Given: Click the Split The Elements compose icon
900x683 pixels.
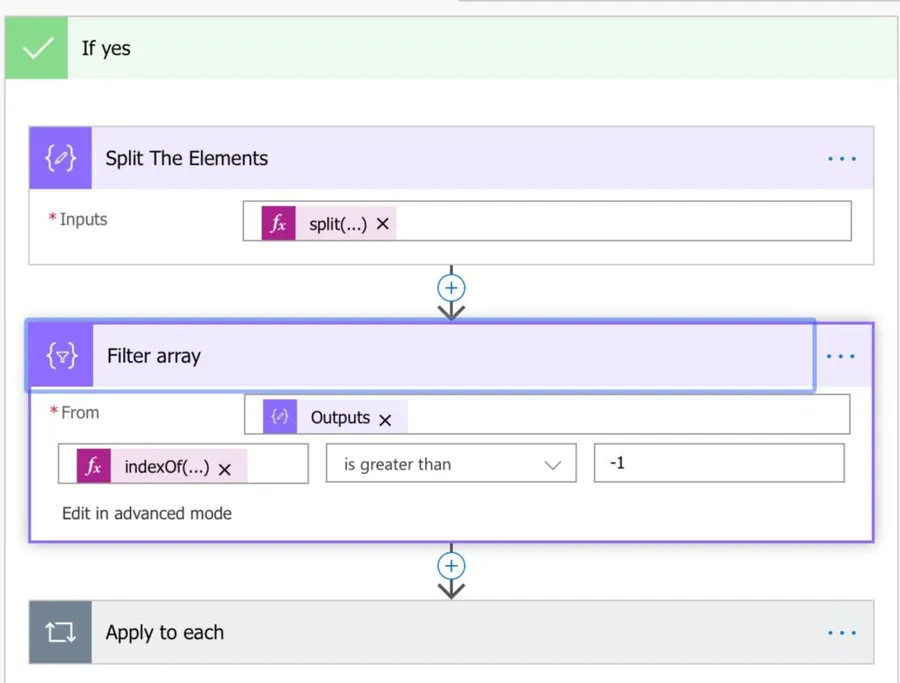Looking at the screenshot, I should click(60, 158).
